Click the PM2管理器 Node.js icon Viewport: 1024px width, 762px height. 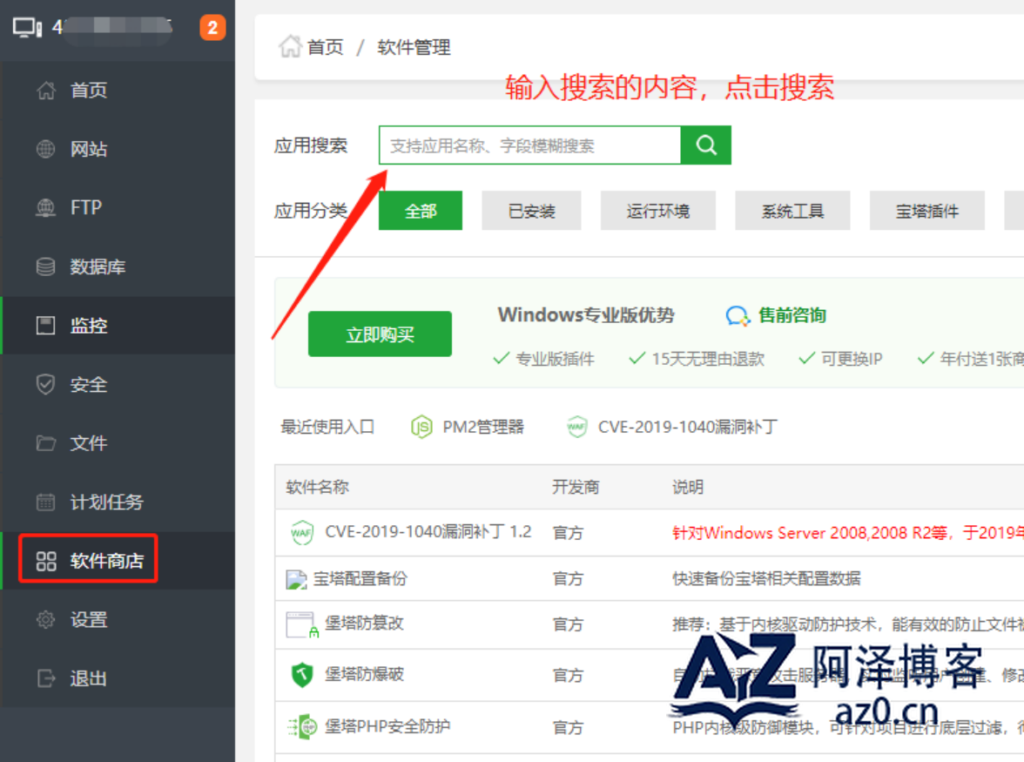(421, 427)
